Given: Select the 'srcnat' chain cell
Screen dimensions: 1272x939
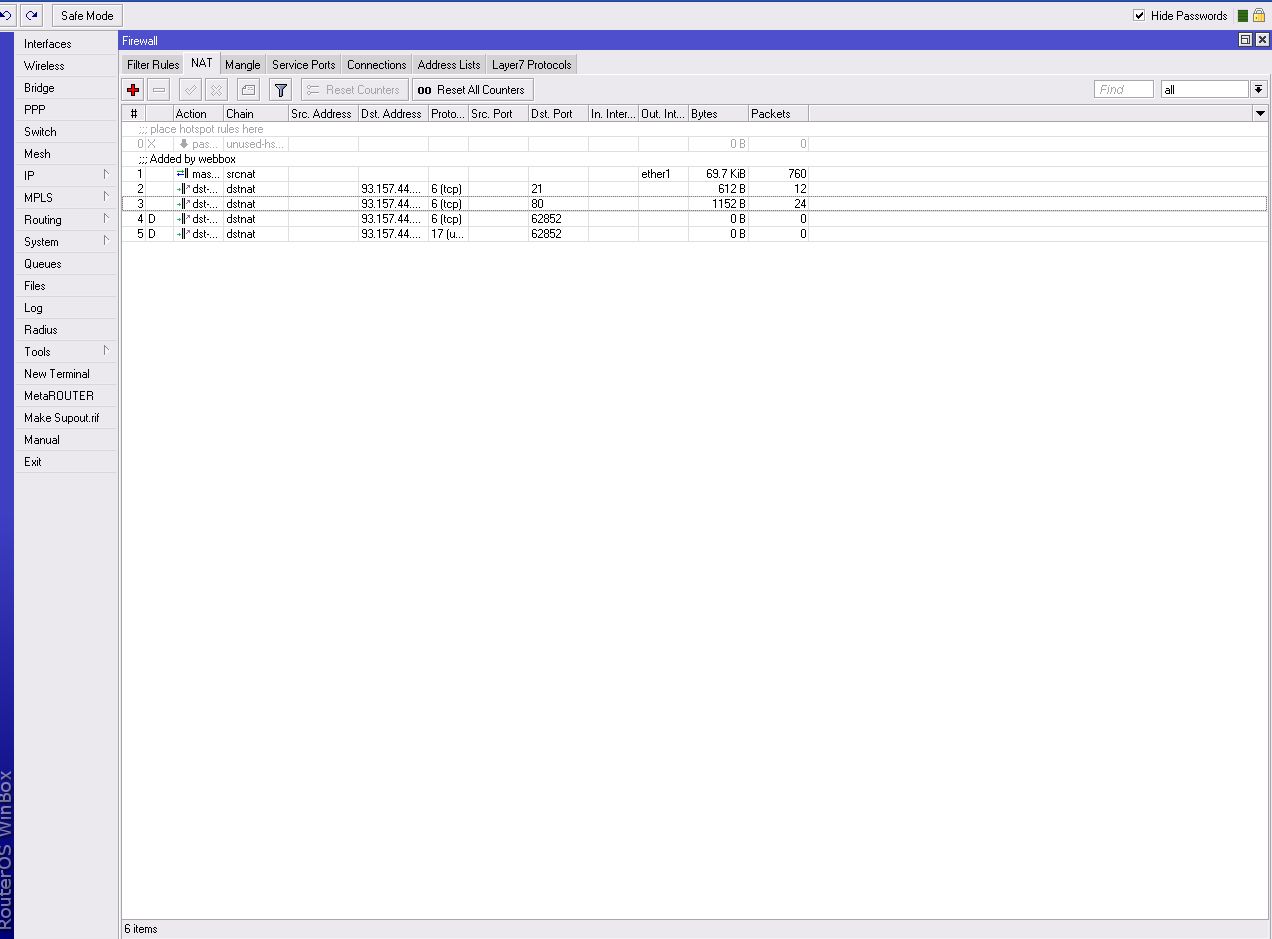Looking at the screenshot, I should point(256,174).
